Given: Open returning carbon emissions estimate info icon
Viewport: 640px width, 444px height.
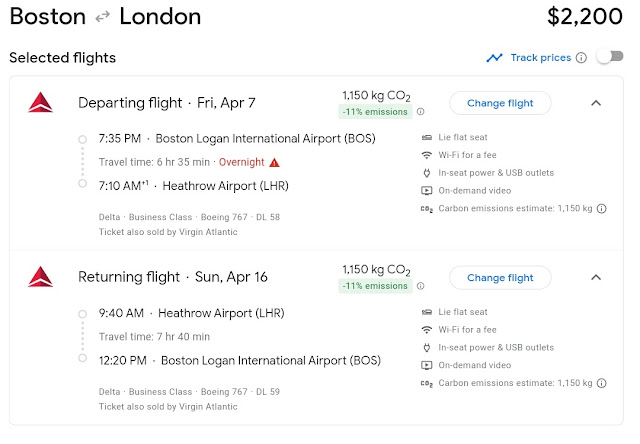Looking at the screenshot, I should pyautogui.click(x=601, y=384).
